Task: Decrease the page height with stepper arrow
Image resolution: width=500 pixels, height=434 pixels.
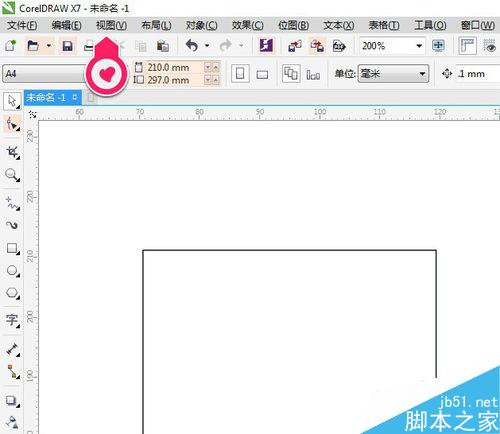Action: point(208,80)
